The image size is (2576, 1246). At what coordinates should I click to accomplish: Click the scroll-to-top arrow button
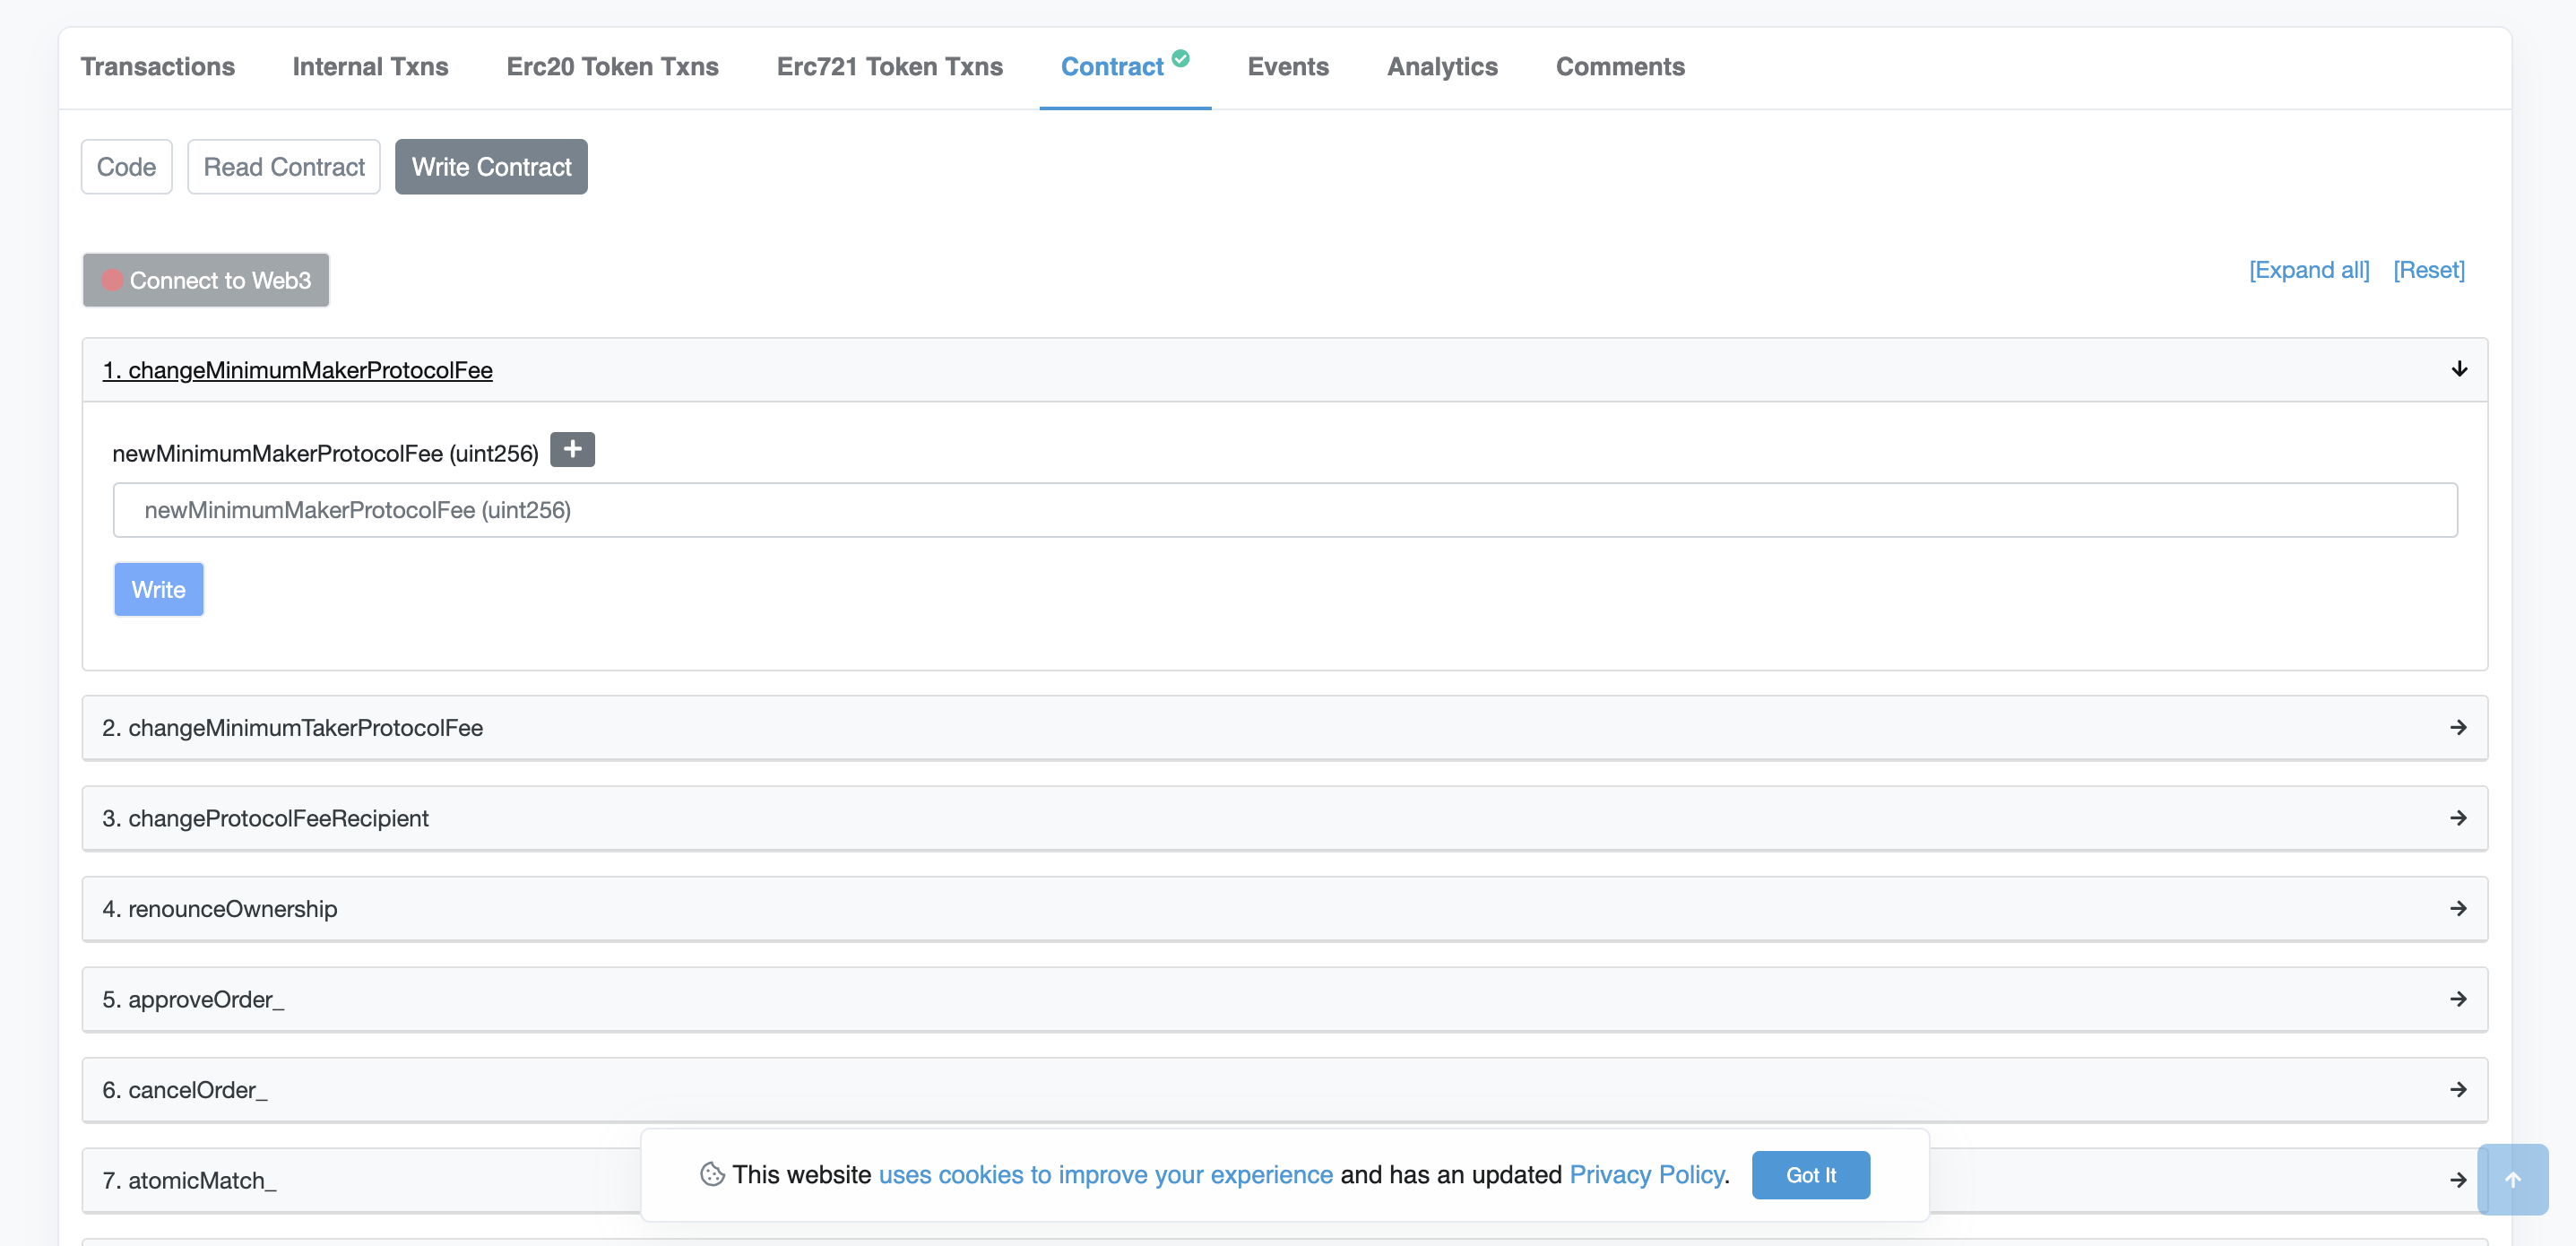[2512, 1179]
